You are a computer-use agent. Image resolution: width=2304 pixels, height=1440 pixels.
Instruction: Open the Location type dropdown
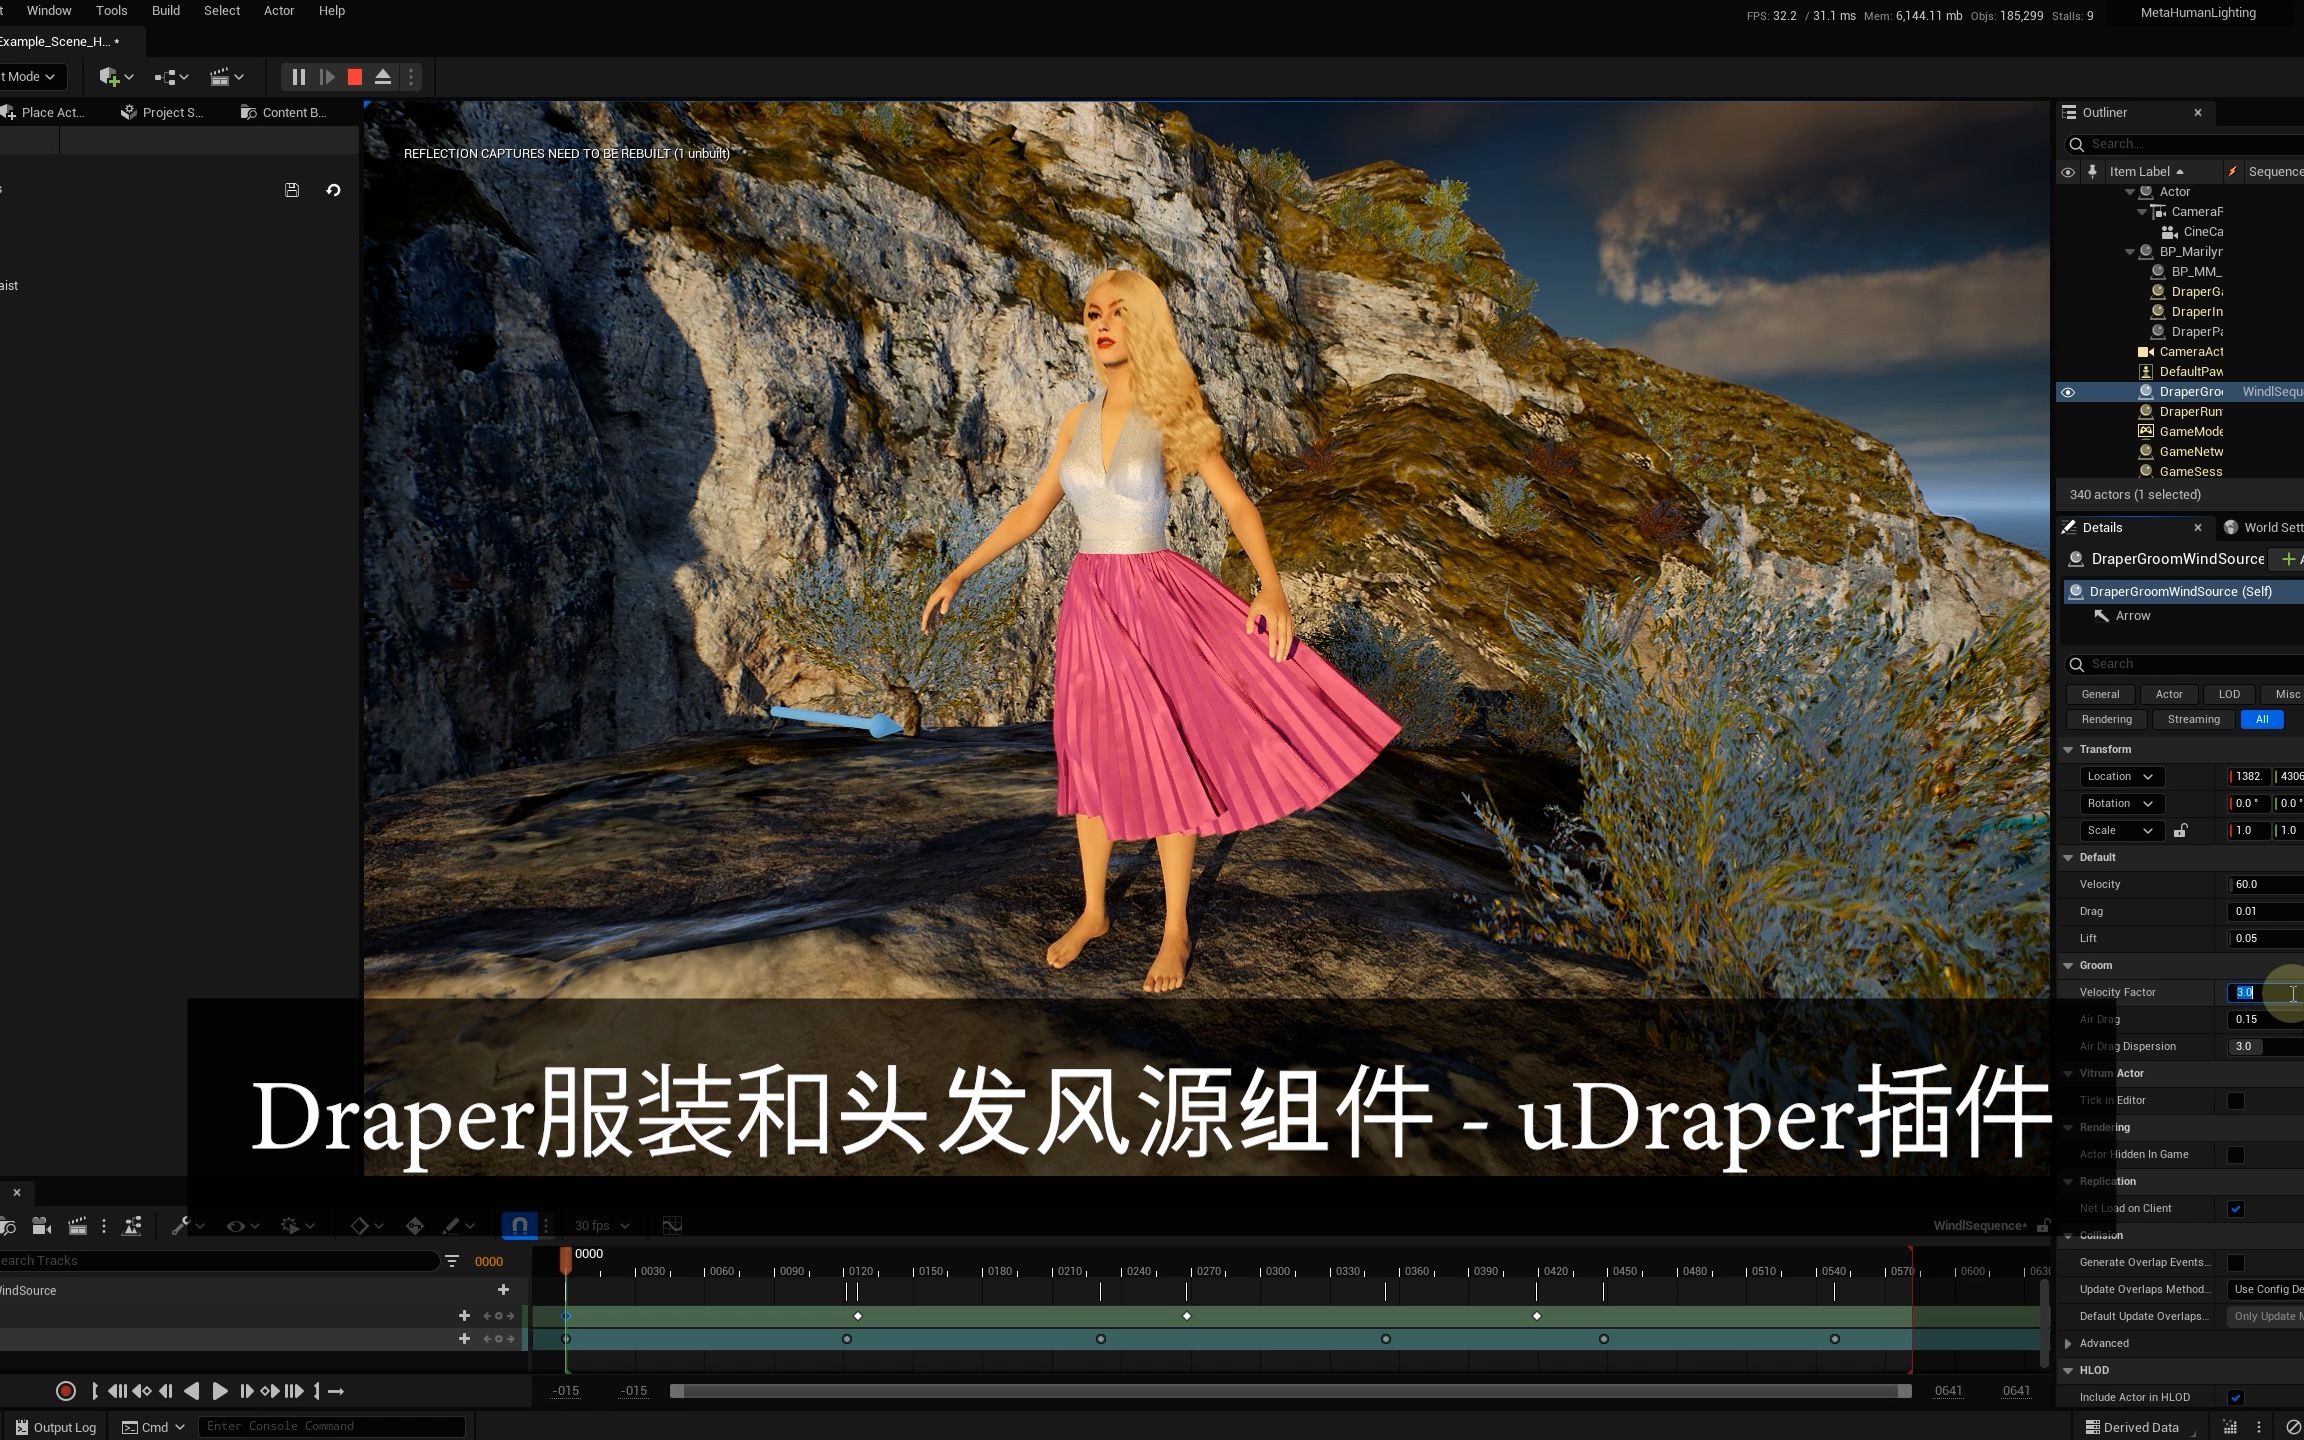pyautogui.click(x=2122, y=776)
